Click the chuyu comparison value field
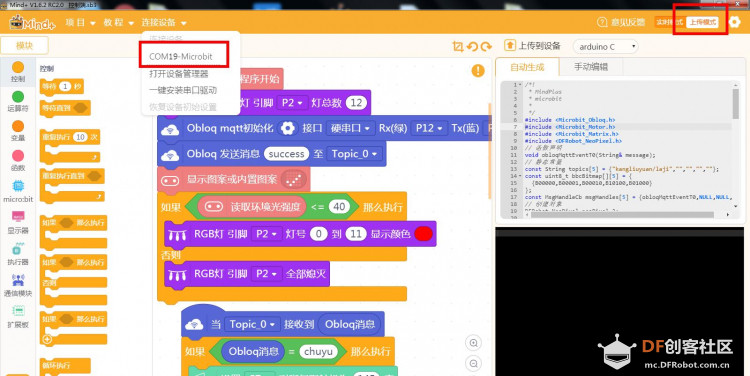The width and height of the screenshot is (750, 376). coord(318,352)
